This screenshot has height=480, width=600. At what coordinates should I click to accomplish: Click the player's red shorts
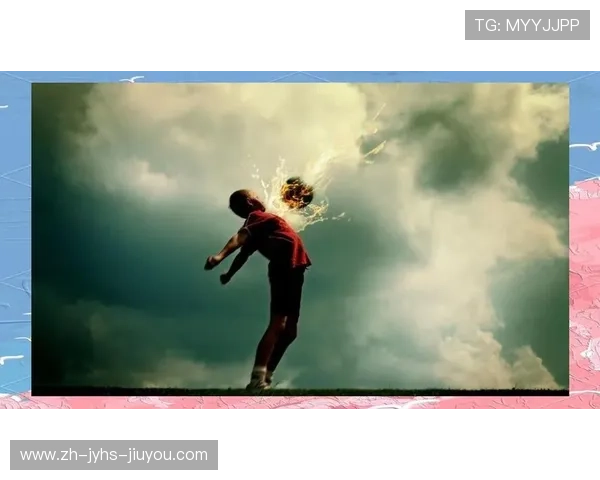click(286, 290)
